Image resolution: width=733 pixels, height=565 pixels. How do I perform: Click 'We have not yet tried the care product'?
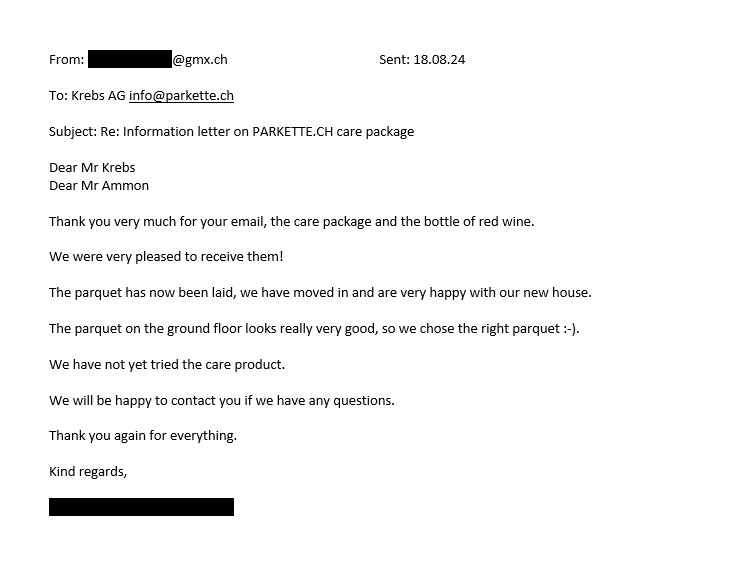coord(167,365)
